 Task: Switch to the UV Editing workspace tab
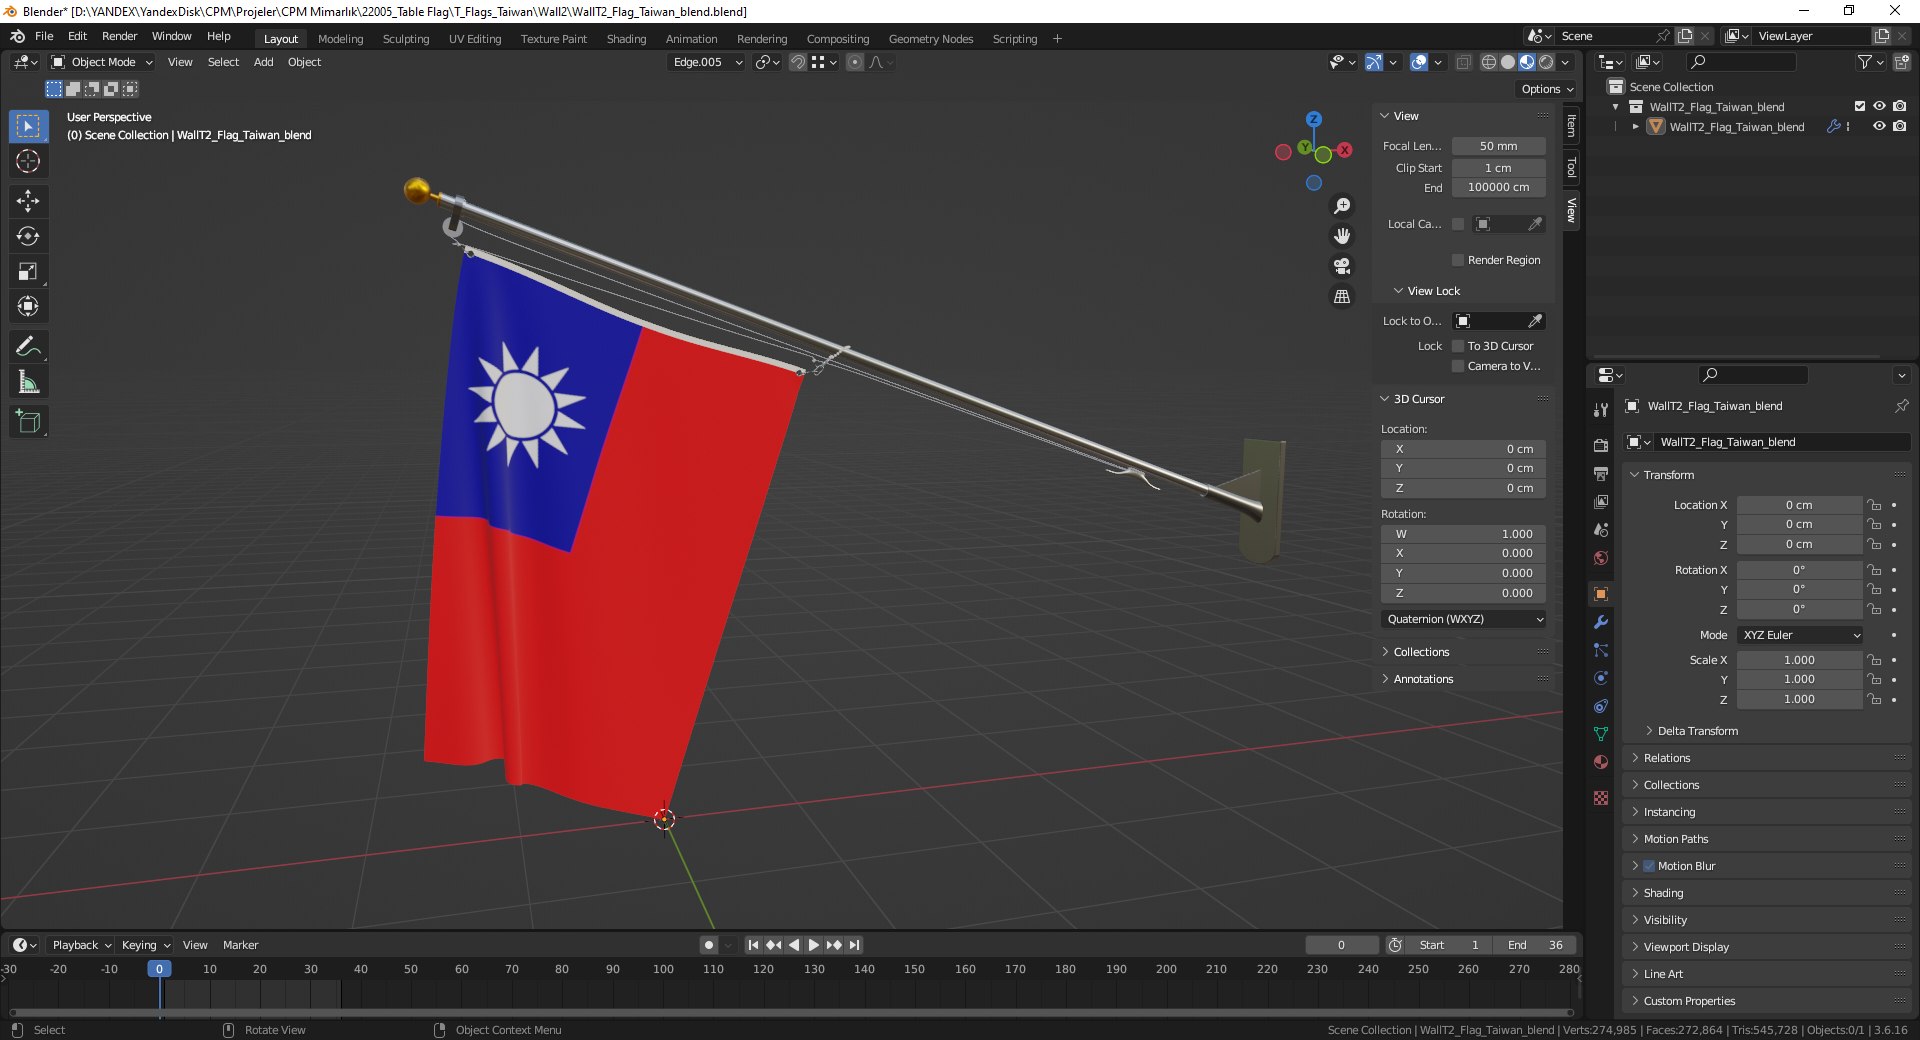pyautogui.click(x=474, y=39)
